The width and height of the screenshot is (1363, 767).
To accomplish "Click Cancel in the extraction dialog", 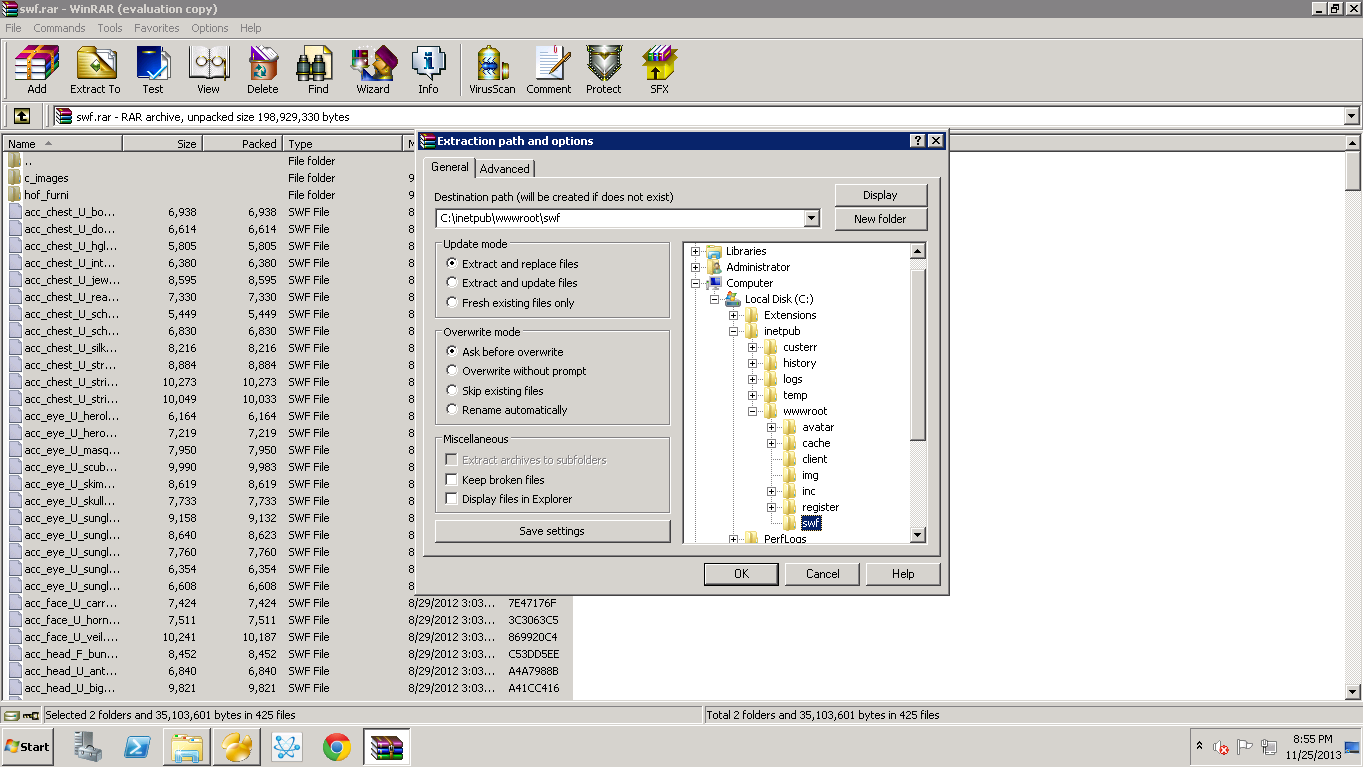I will 823,574.
